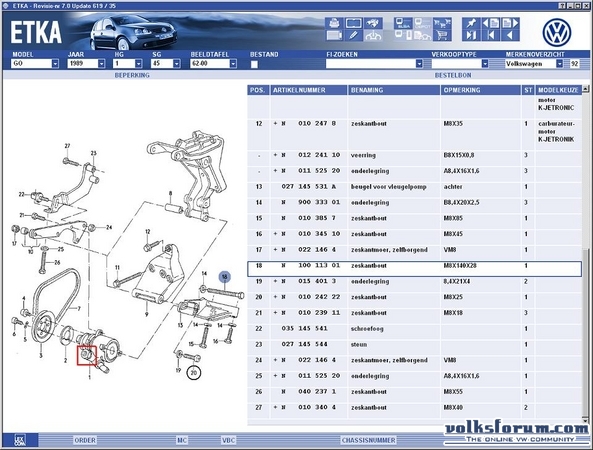Open the BESTELBON menu
Viewport: 593px width, 450px height.
453,75
